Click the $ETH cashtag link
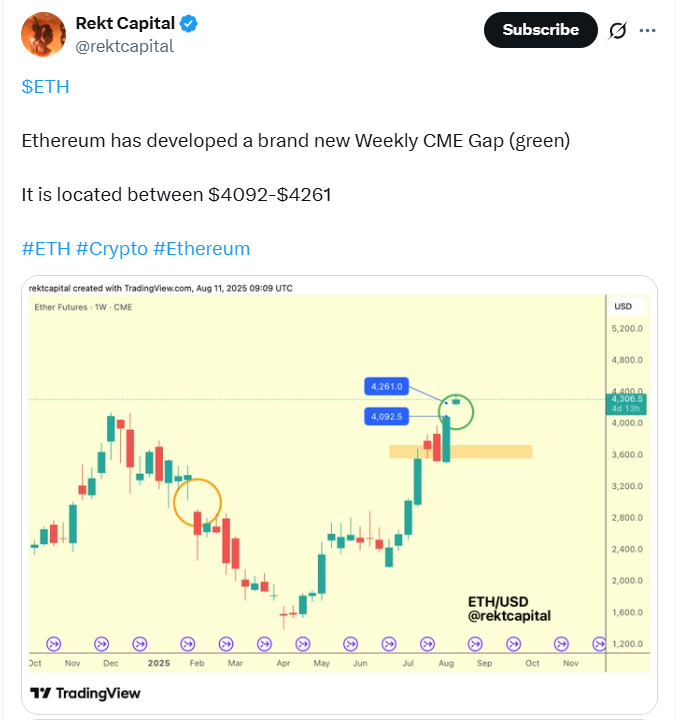This screenshot has height=720, width=676. point(45,87)
